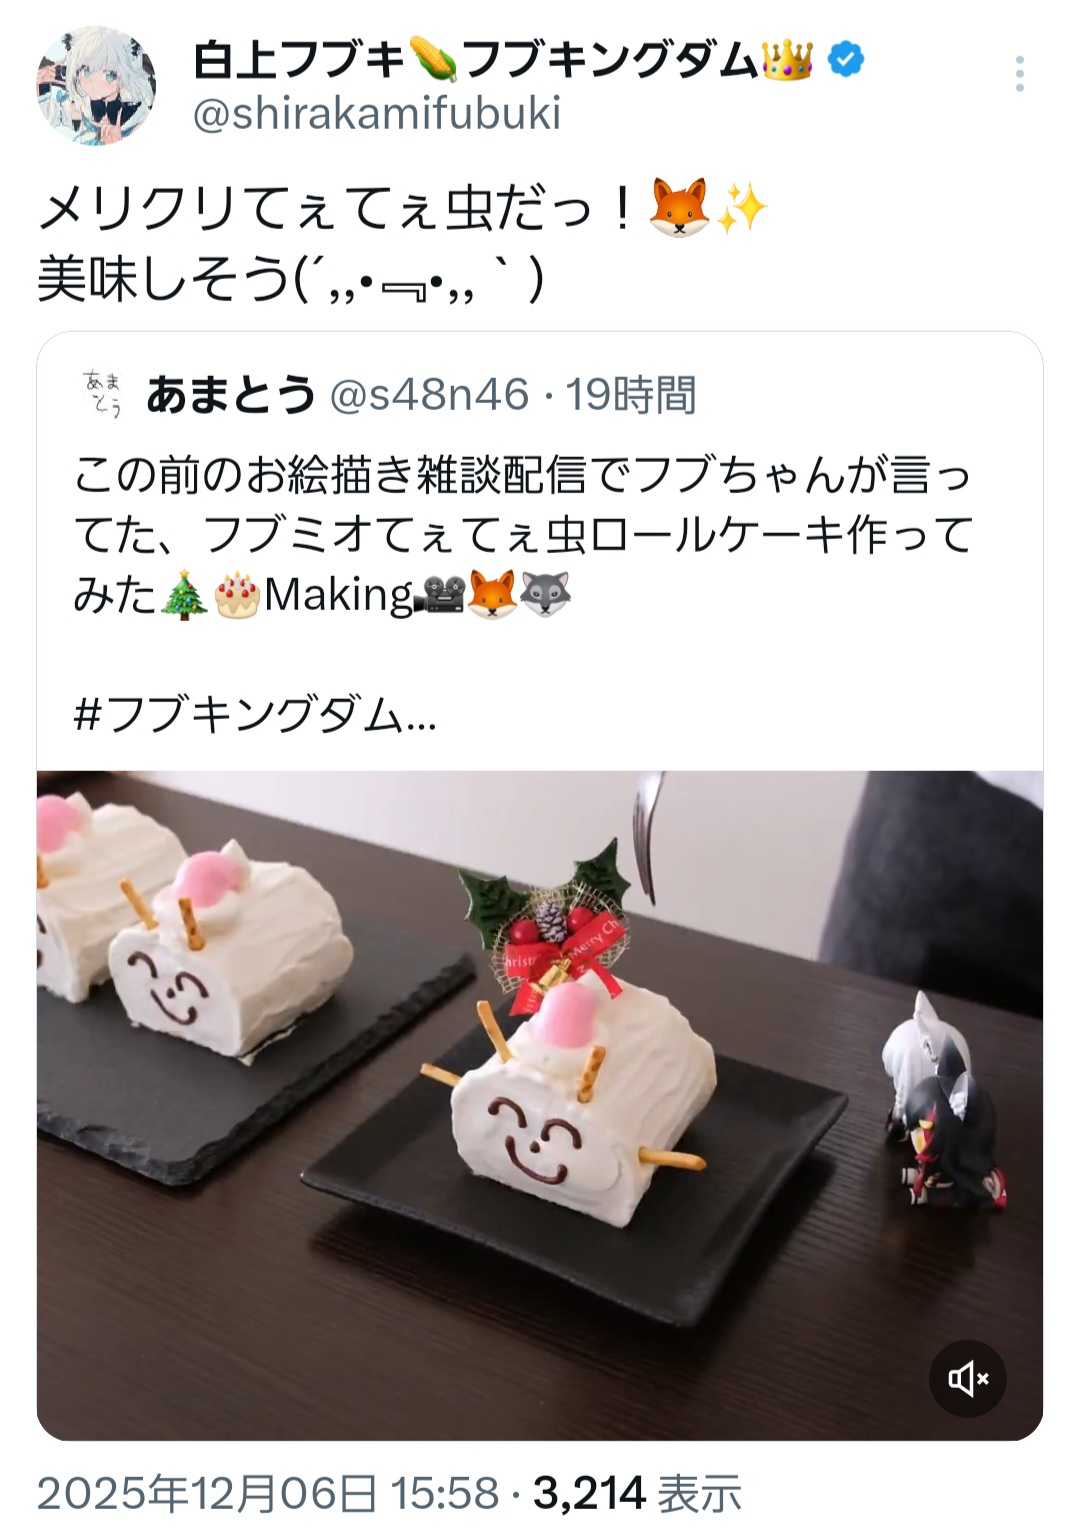The width and height of the screenshot is (1080, 1540).
Task: Open the 2025年12月06日 15:58 timestamp
Action: pyautogui.click(x=268, y=1494)
